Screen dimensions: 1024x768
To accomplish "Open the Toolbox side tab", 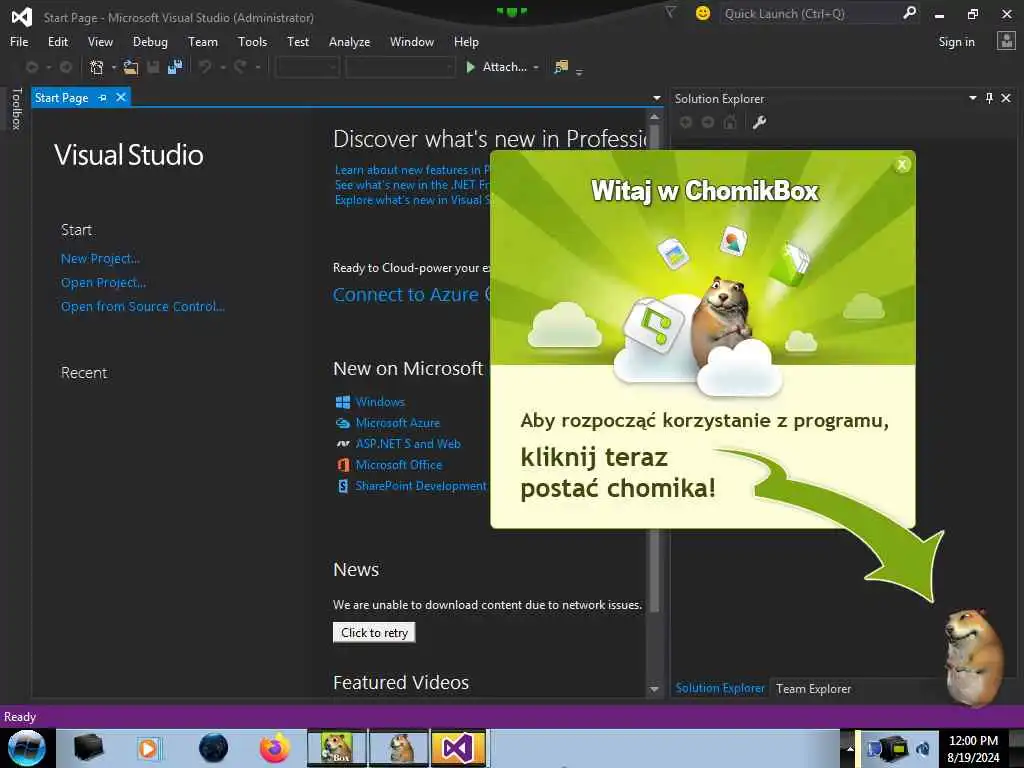I will pyautogui.click(x=16, y=108).
